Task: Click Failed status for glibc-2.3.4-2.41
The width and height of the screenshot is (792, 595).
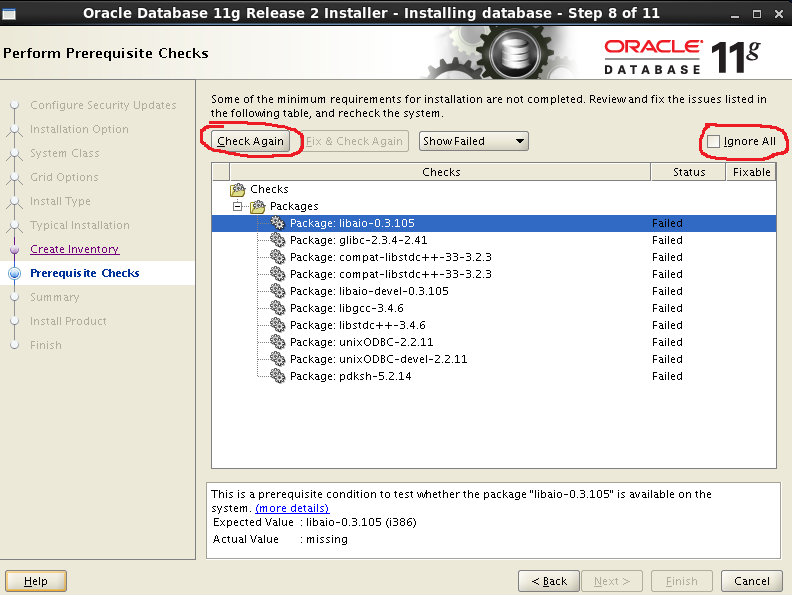Action: pos(667,240)
